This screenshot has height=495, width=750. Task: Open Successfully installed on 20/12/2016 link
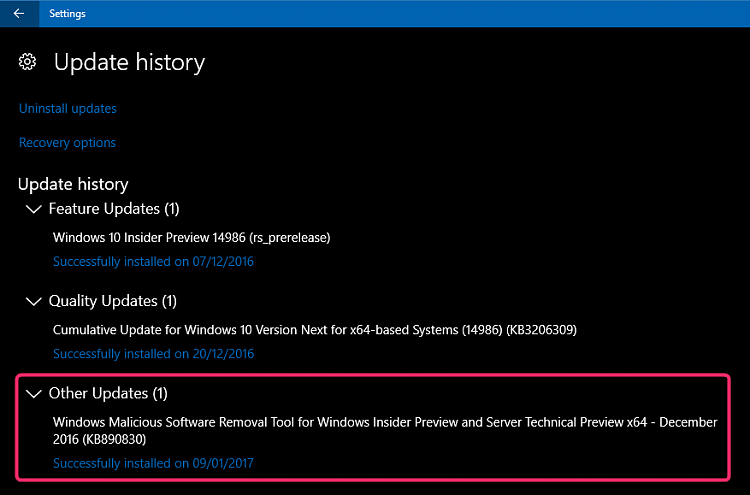[153, 354]
